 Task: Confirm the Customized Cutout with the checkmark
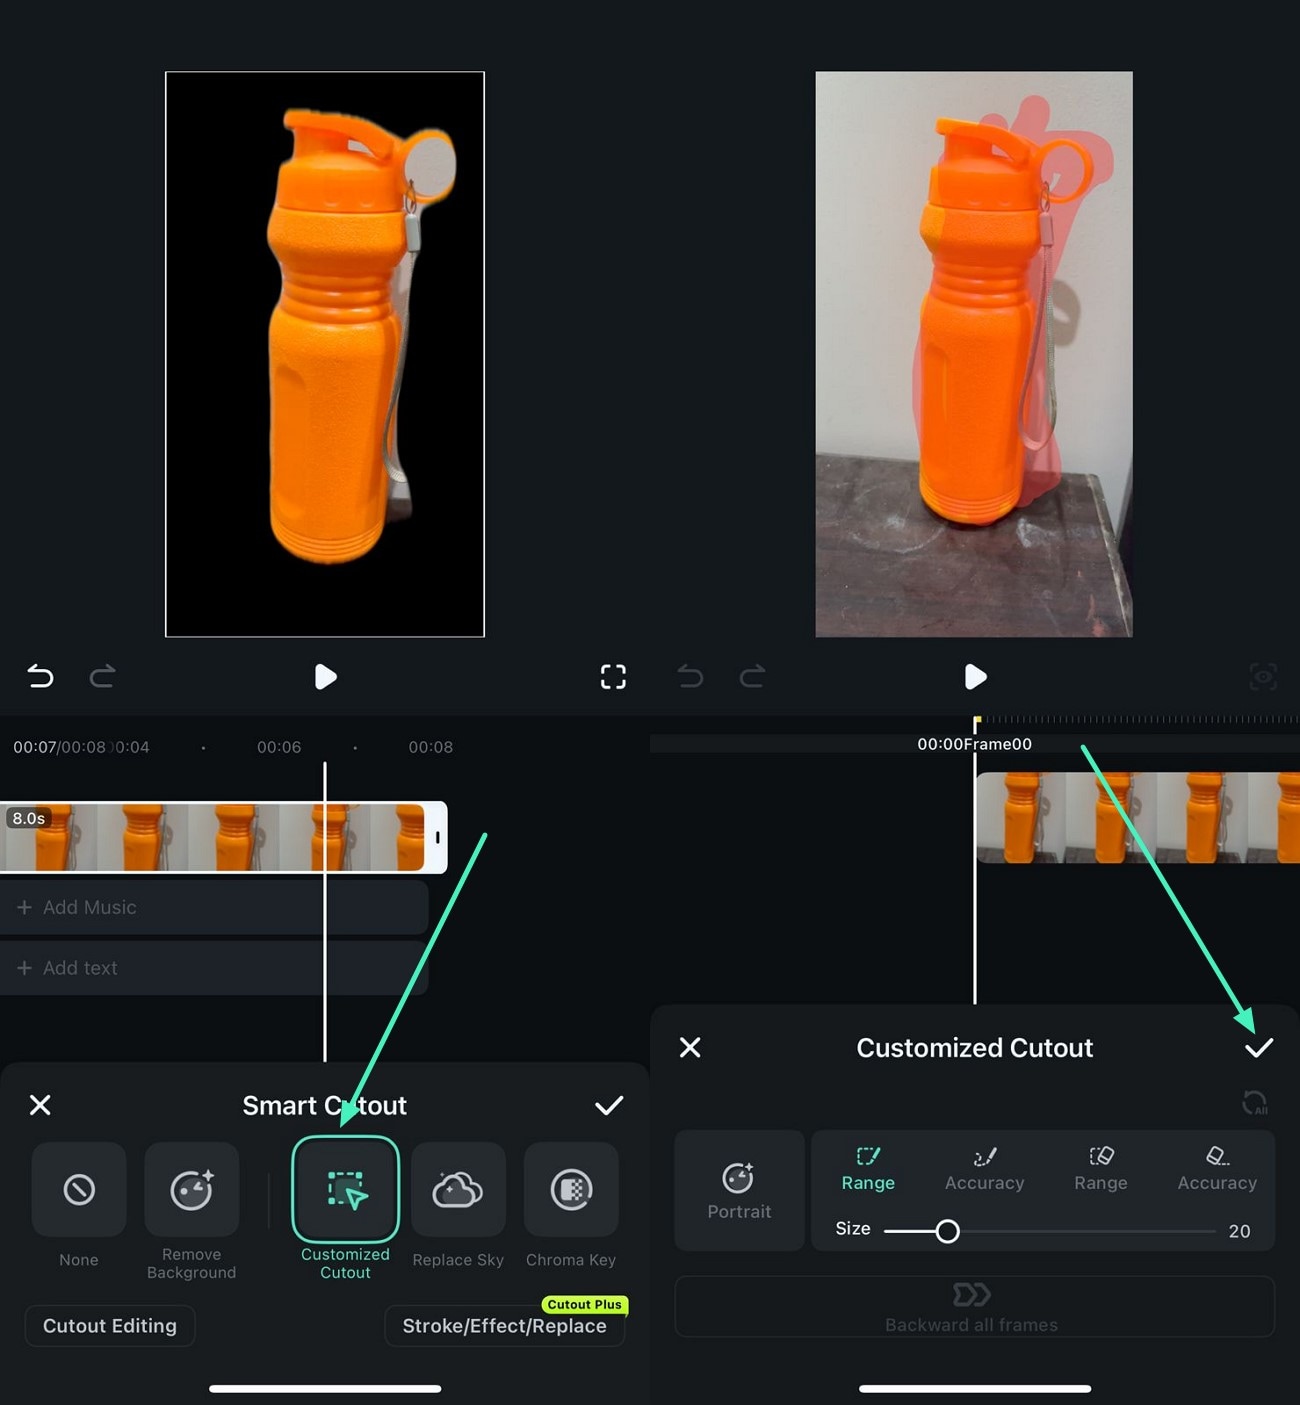coord(1258,1047)
